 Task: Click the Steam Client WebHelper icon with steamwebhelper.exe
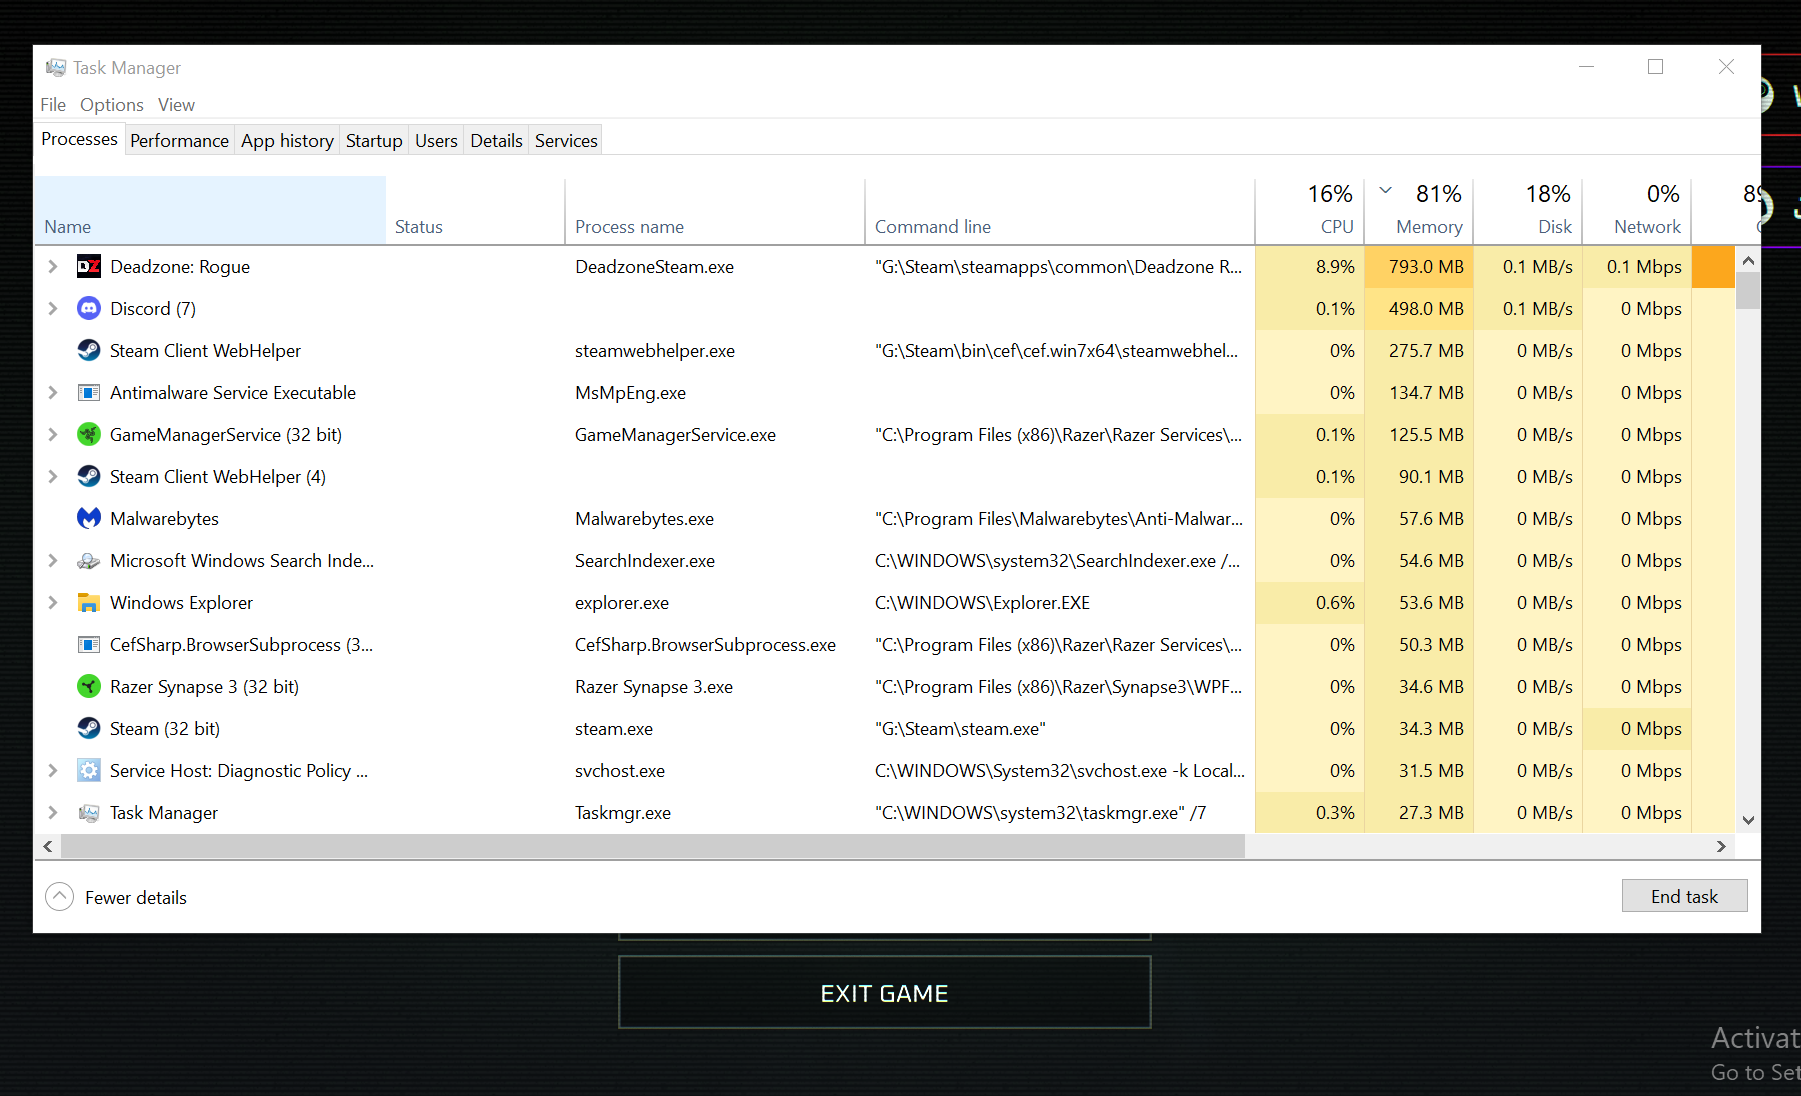89,350
